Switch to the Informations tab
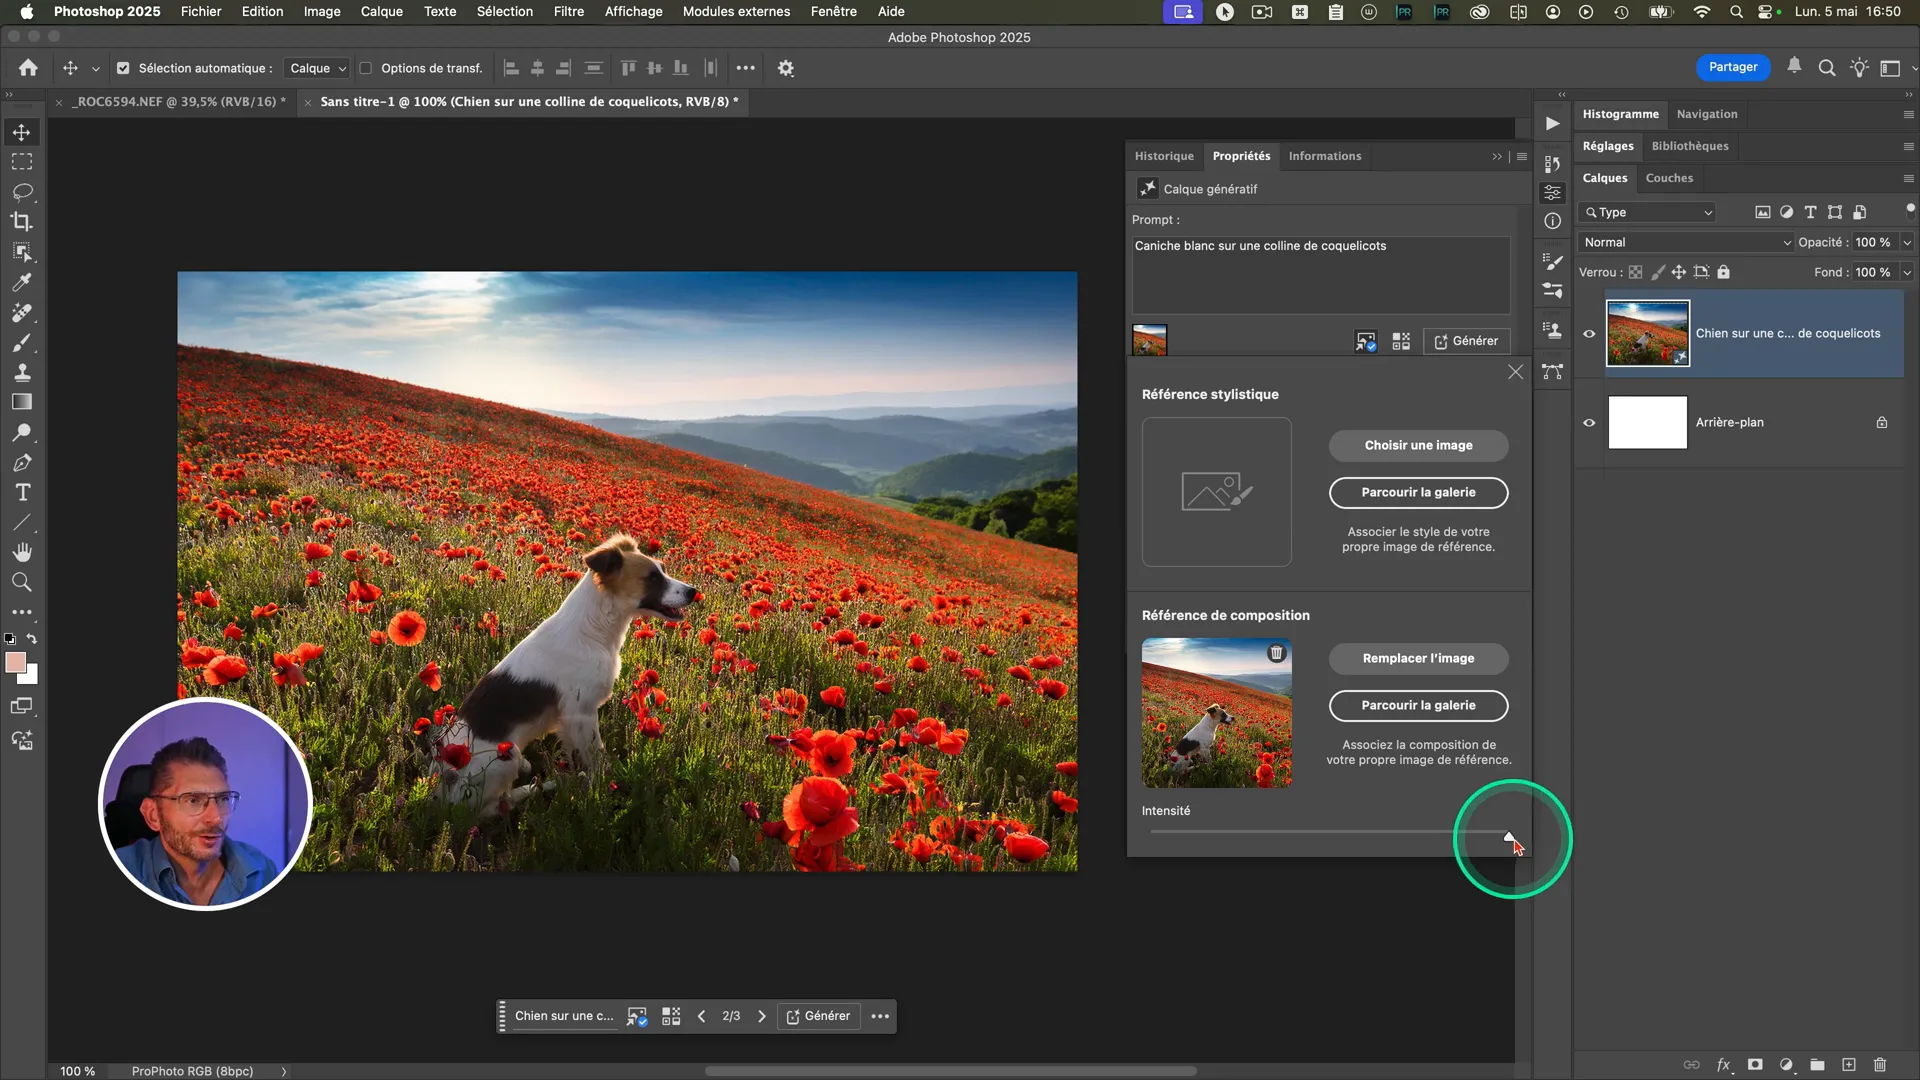Screen dimensions: 1920x1080 (x=1324, y=156)
